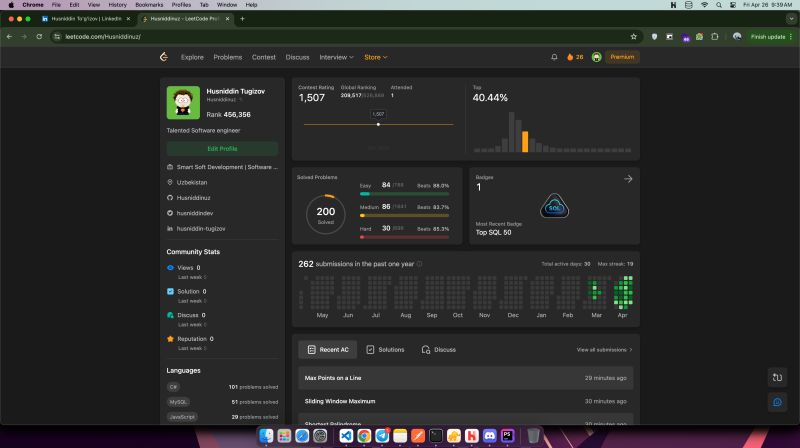
Task: Click the Medium problems progress bar
Action: point(404,215)
